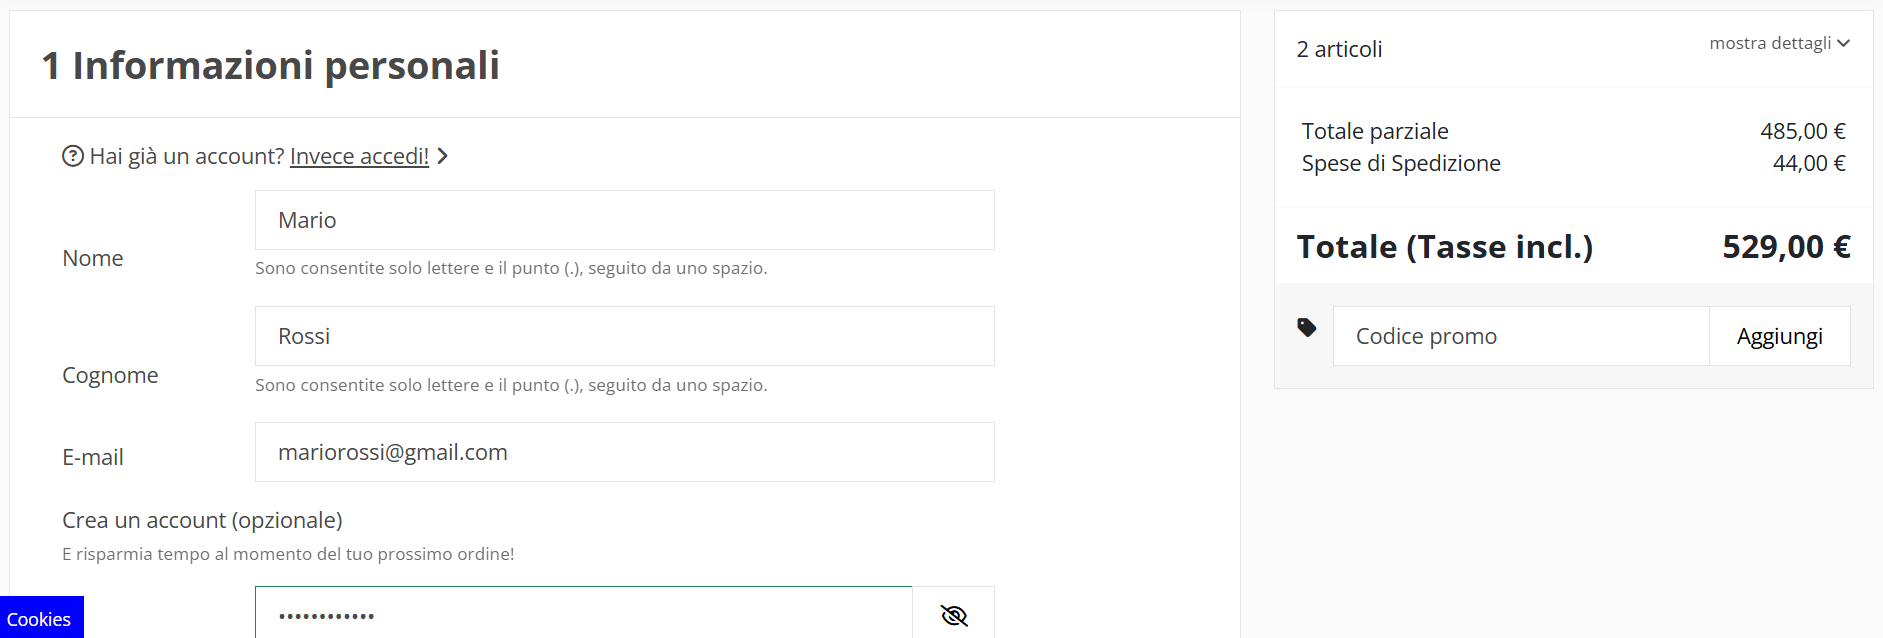Open the Cookies settings button
Screen dimensions: 1883x638
click(41, 618)
